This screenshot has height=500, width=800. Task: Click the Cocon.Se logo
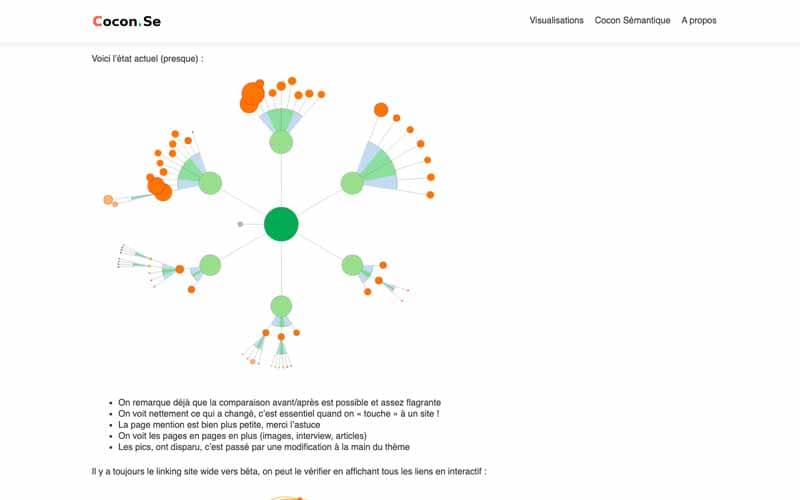pyautogui.click(x=127, y=21)
